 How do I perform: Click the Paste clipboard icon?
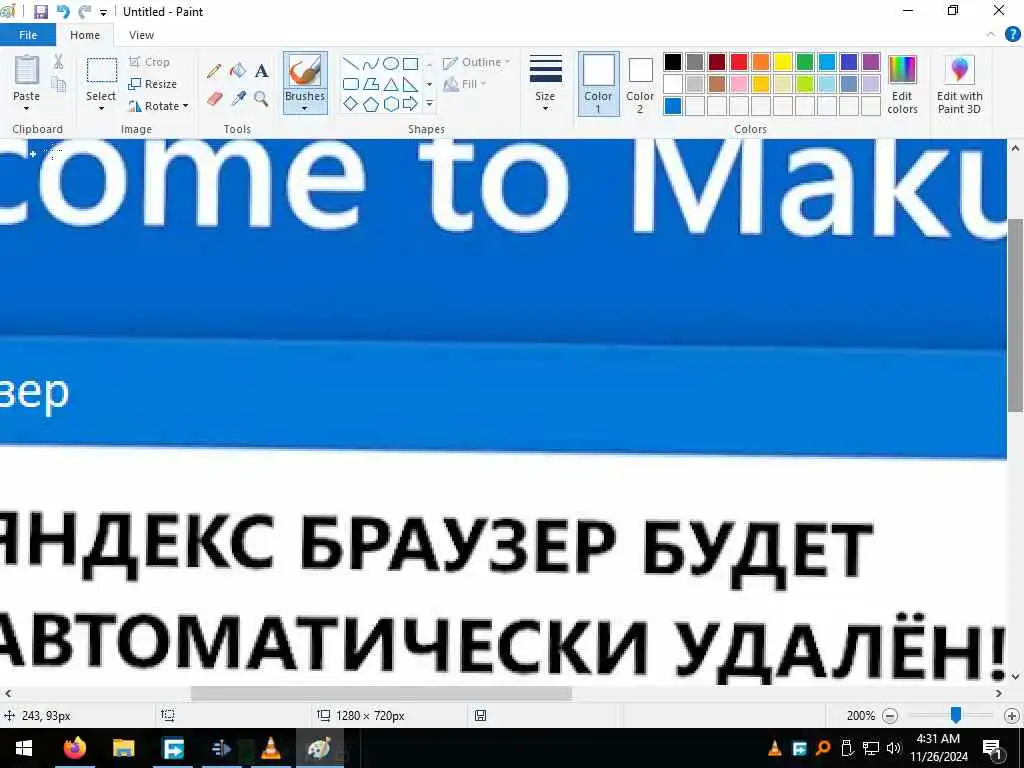(x=27, y=71)
